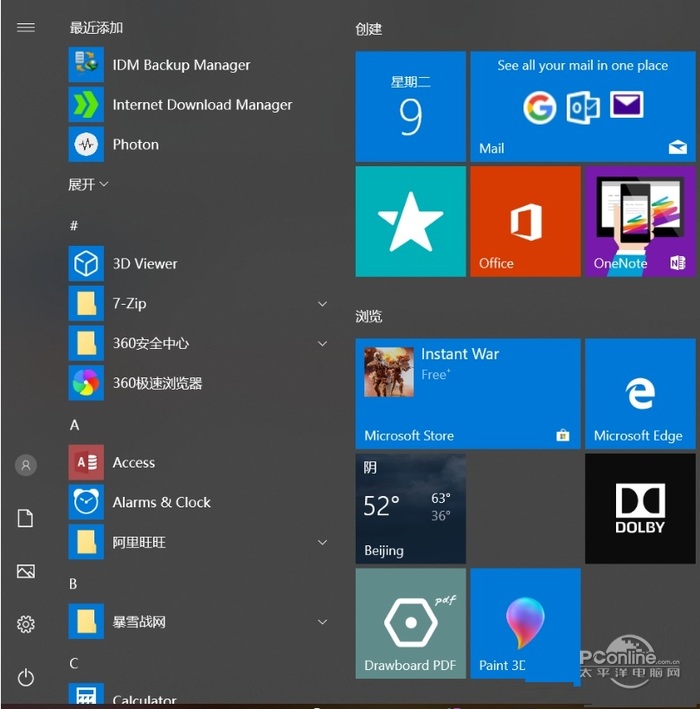The image size is (700, 709).
Task: Open the OneNote tile
Action: point(640,222)
